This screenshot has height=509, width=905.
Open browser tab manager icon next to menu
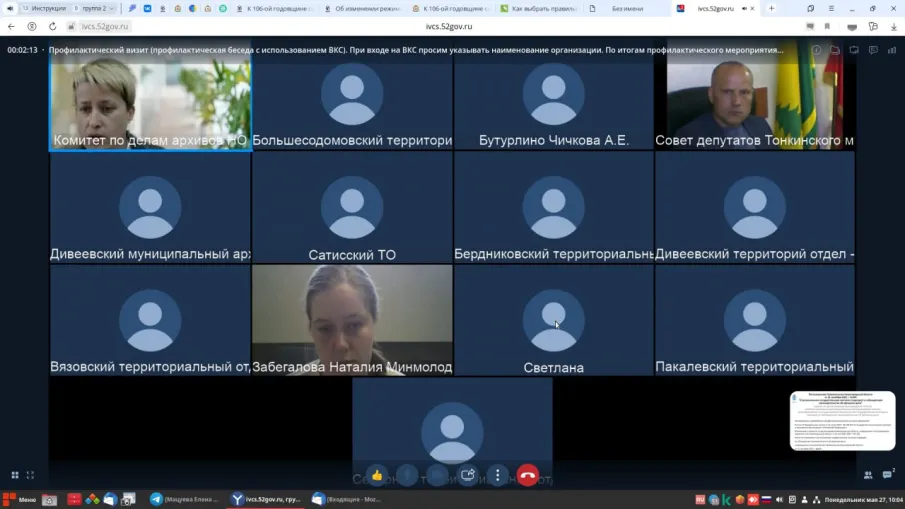810,9
